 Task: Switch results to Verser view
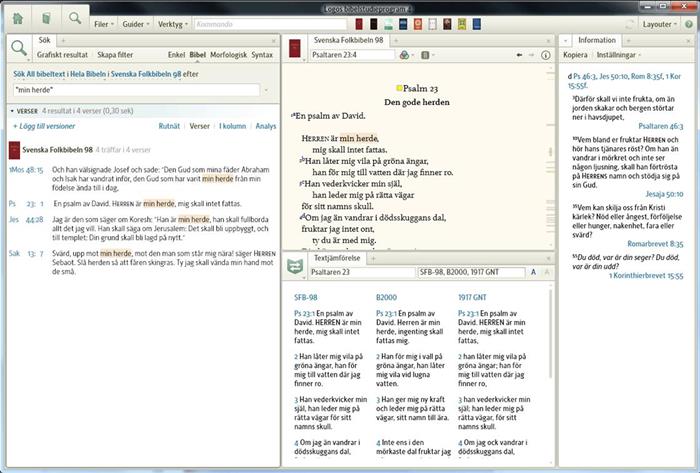[x=200, y=126]
